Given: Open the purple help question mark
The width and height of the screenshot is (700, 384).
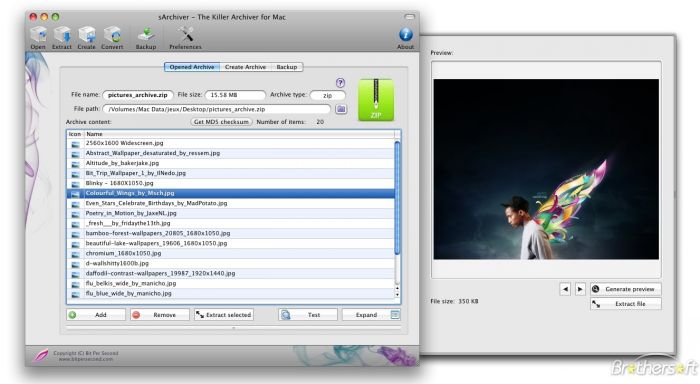Looking at the screenshot, I should tap(340, 83).
